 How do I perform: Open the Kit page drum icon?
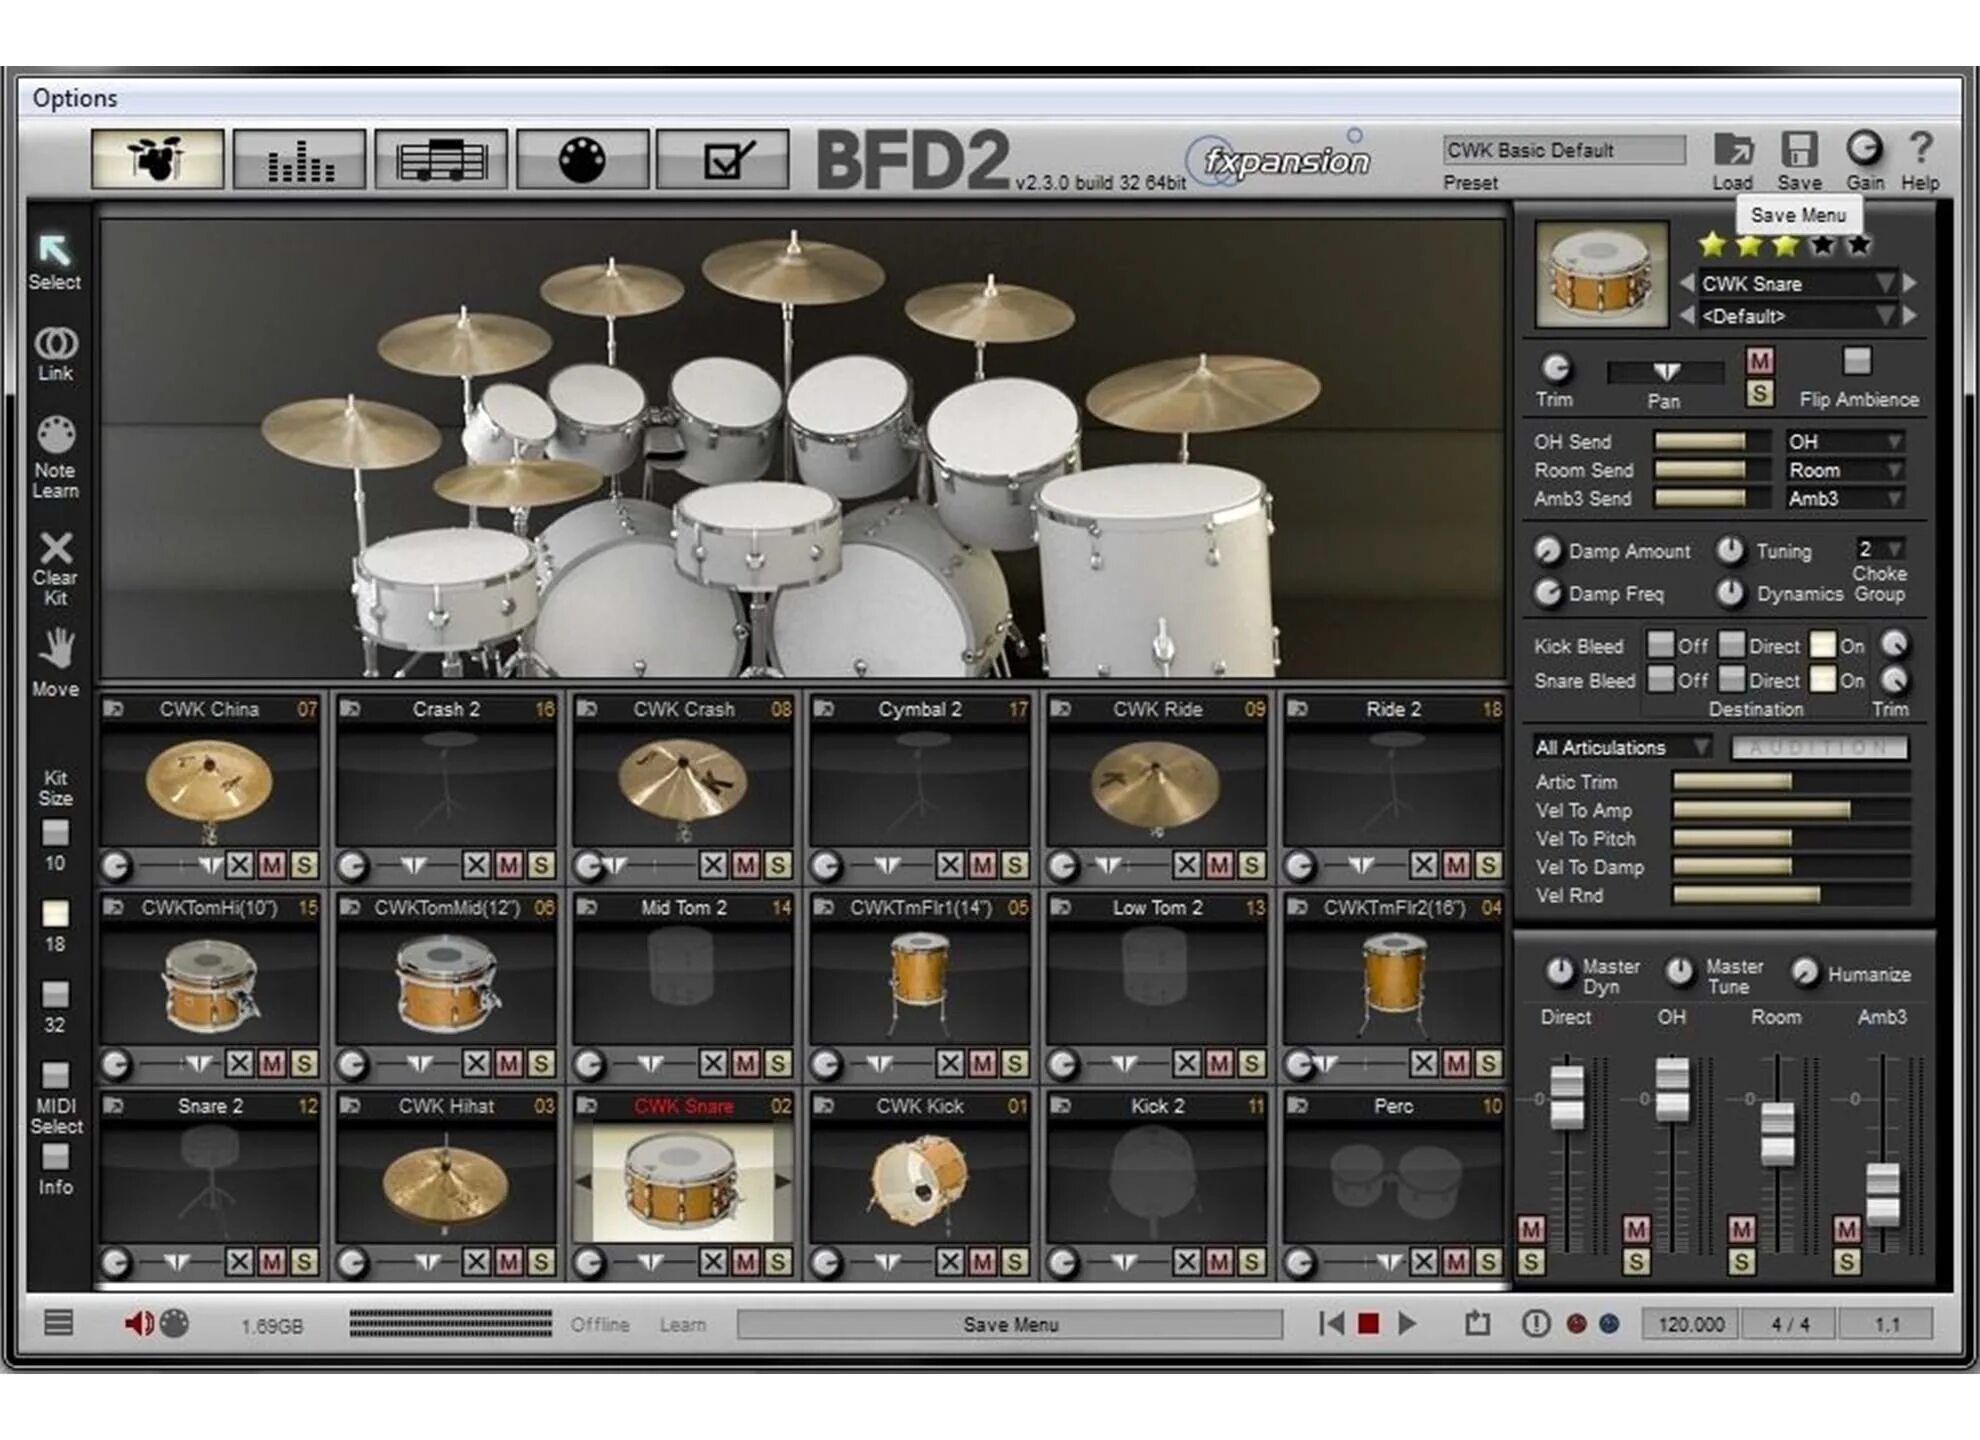[157, 159]
